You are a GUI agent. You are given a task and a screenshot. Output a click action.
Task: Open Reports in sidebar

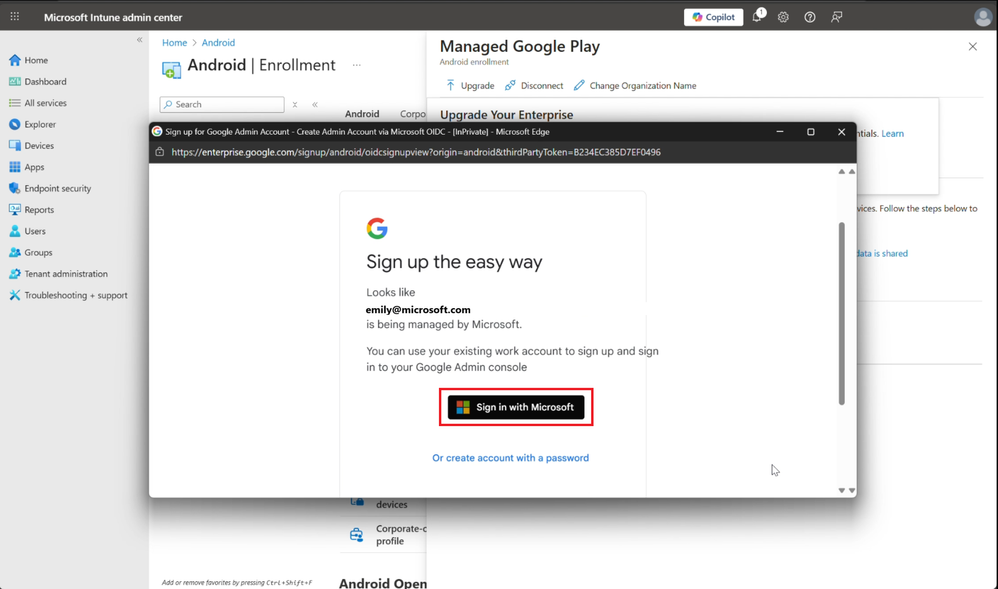(x=31, y=209)
